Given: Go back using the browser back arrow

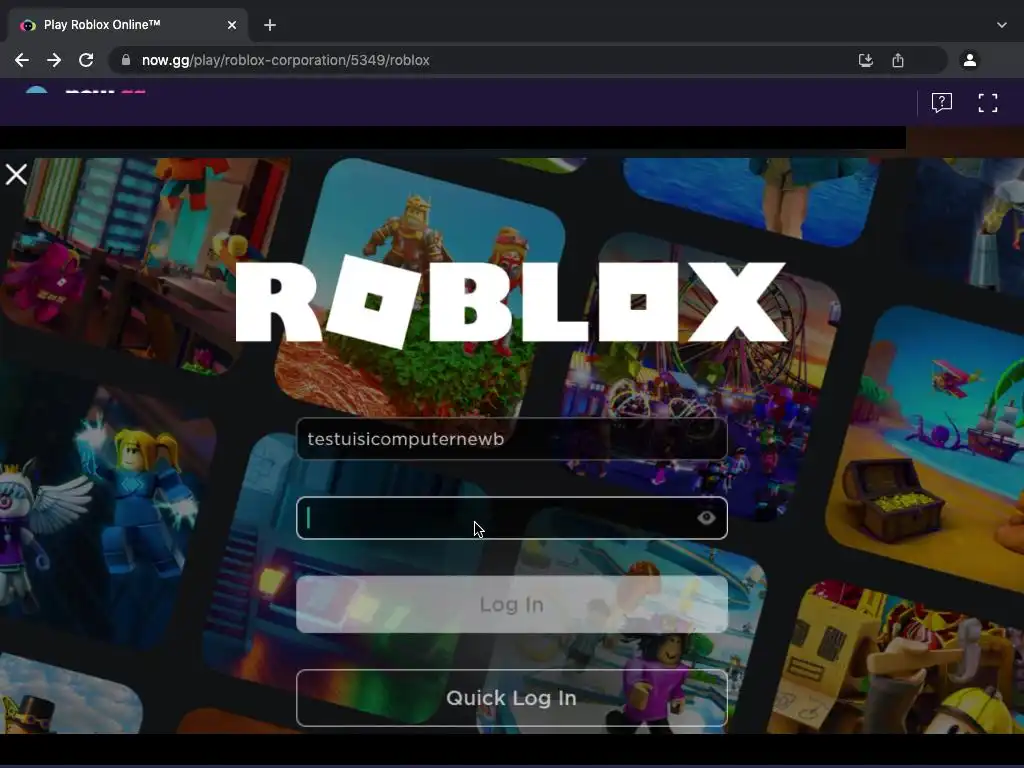Looking at the screenshot, I should 22,60.
